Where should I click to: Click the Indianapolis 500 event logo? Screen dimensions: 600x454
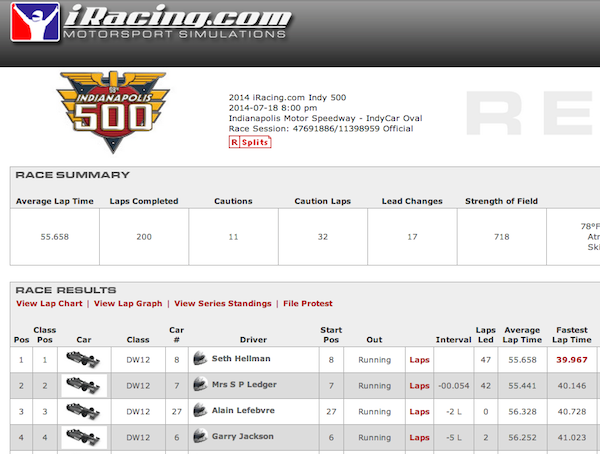[113, 111]
